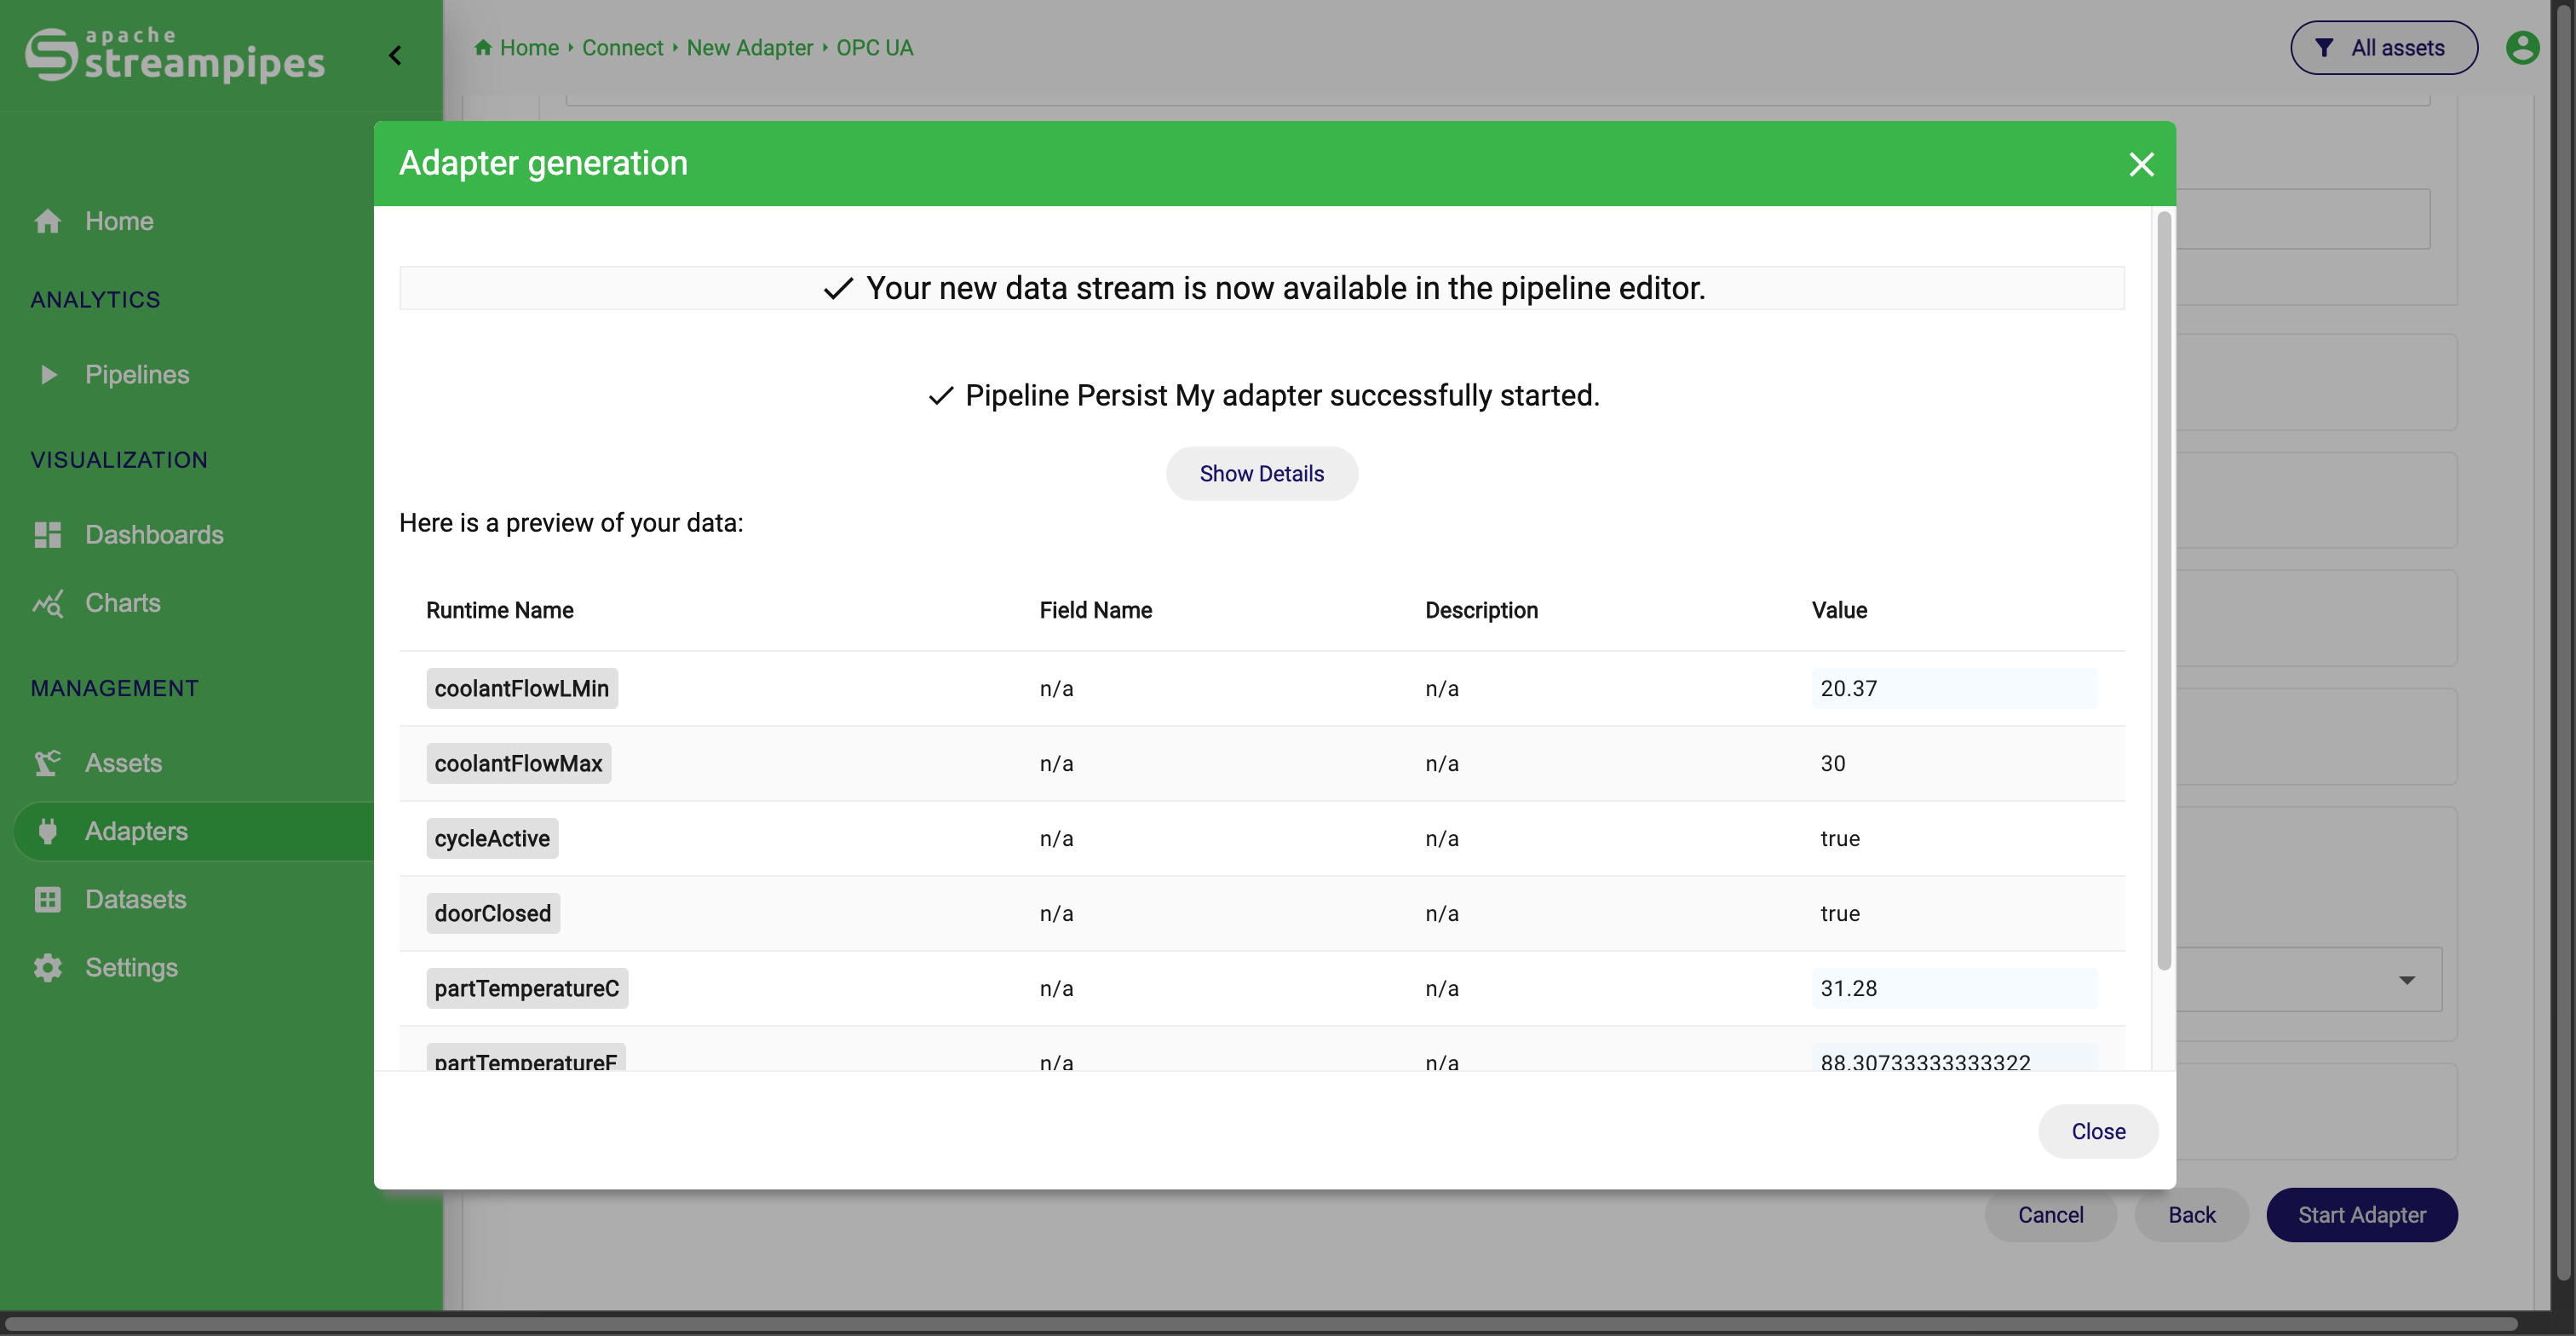Open Dashboards in the sidebar
Image resolution: width=2576 pixels, height=1336 pixels.
[x=154, y=534]
